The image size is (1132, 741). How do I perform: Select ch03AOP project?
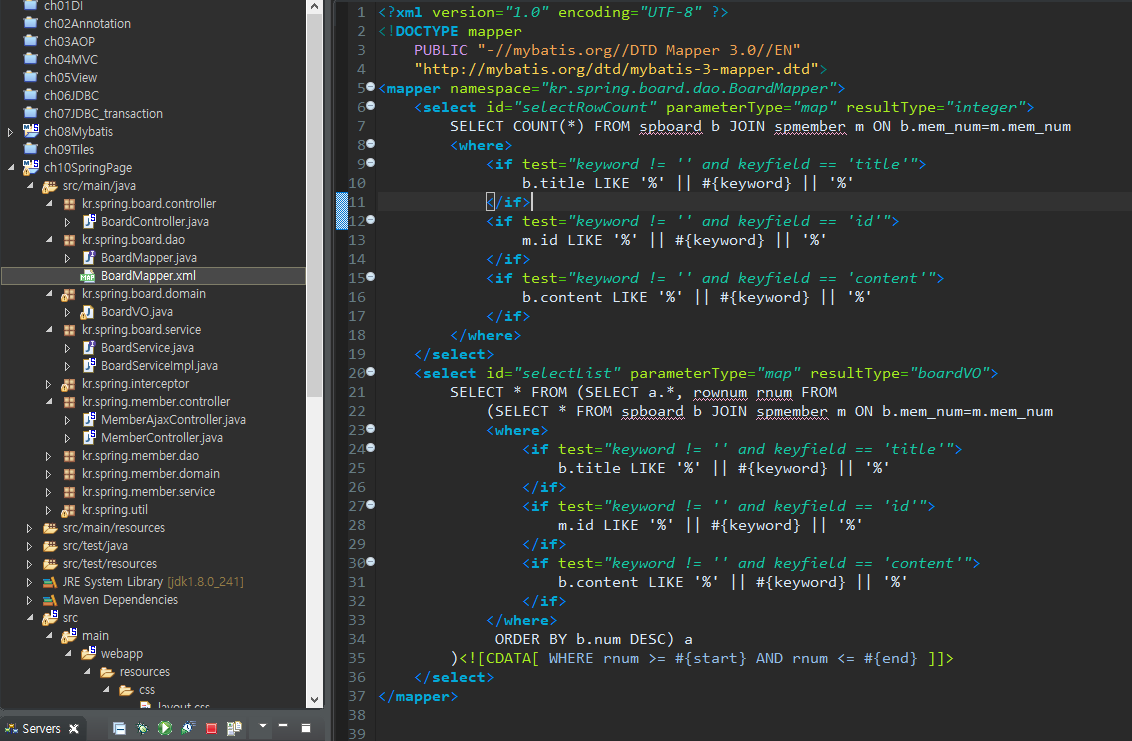pos(69,42)
